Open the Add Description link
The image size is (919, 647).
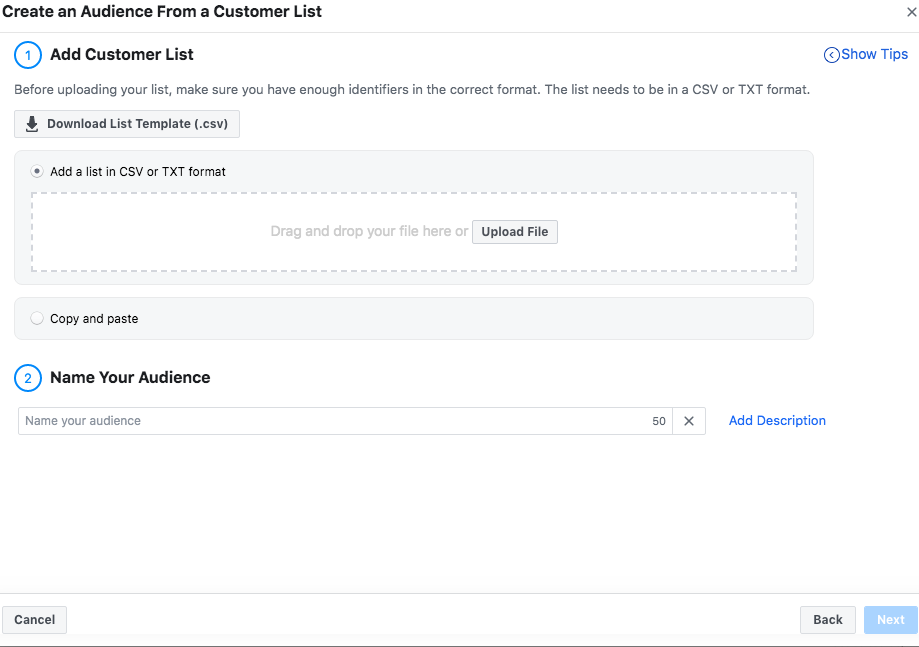click(777, 421)
